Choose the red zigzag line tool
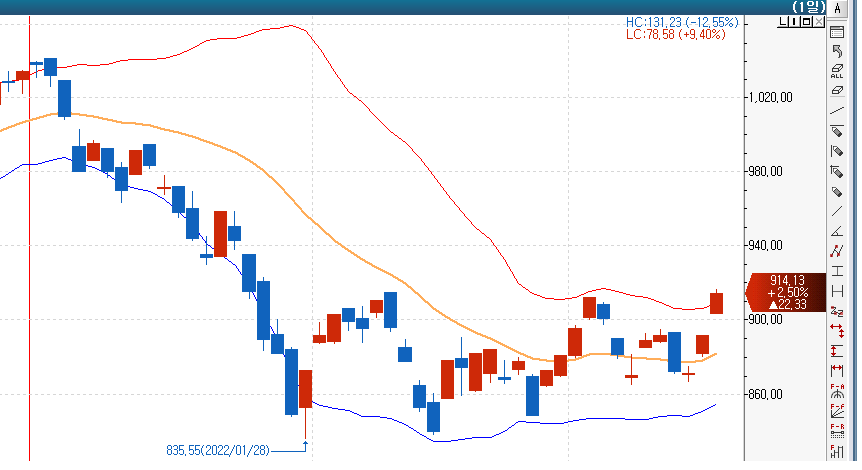 [837, 251]
